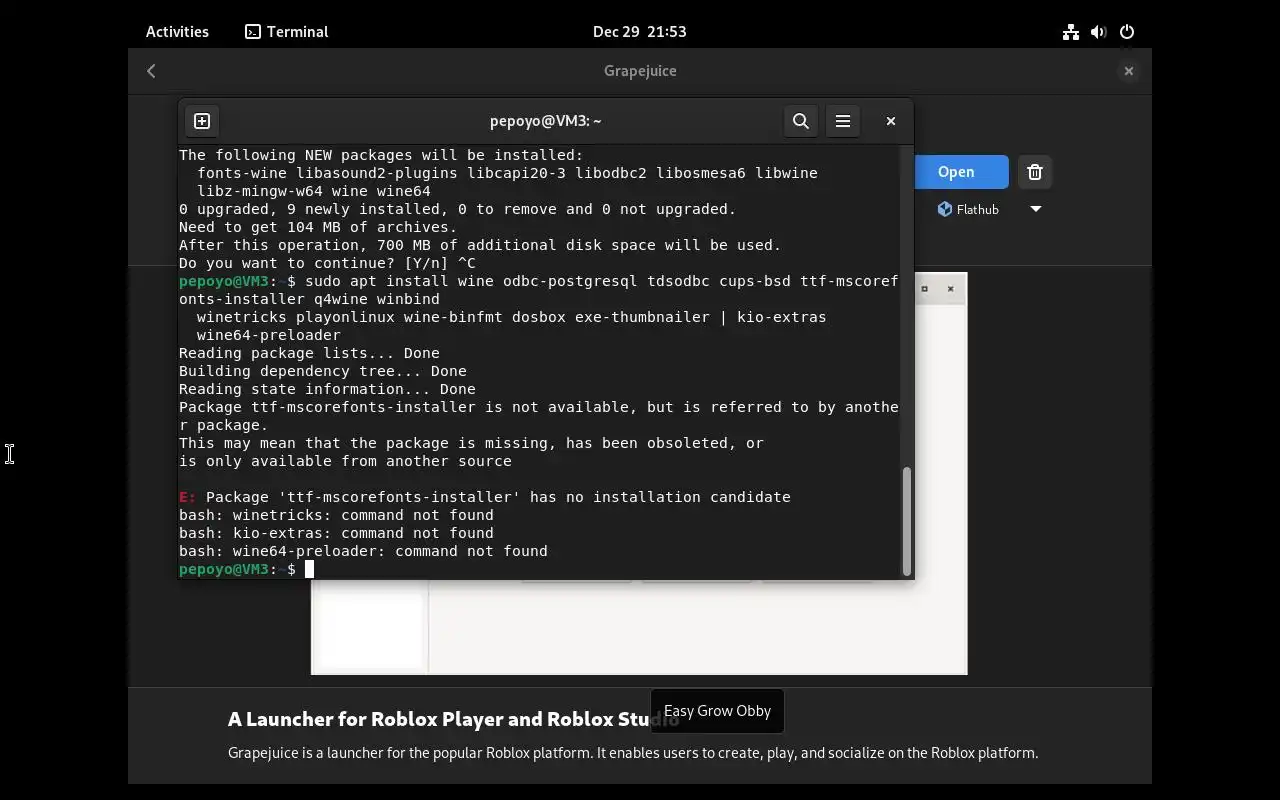The height and width of the screenshot is (800, 1280).
Task: Open terminal search with magnifier icon
Action: tap(801, 121)
